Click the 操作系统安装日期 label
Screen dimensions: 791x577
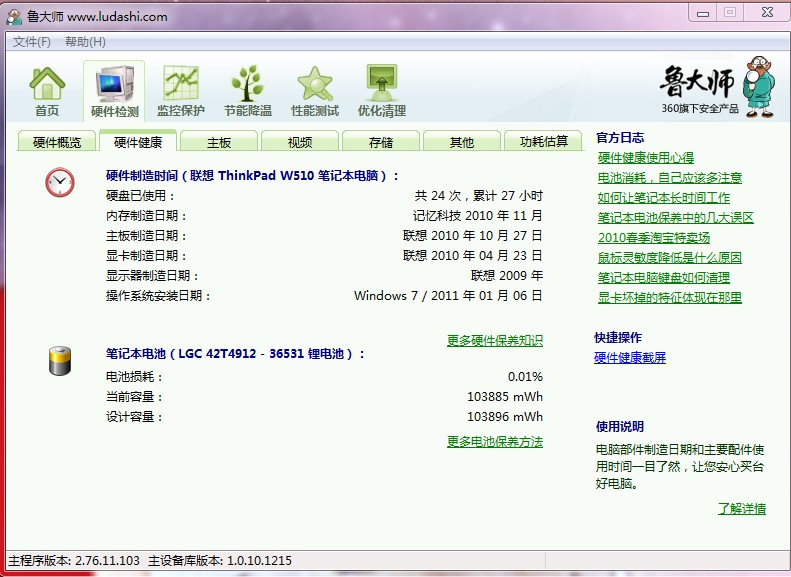(158, 296)
